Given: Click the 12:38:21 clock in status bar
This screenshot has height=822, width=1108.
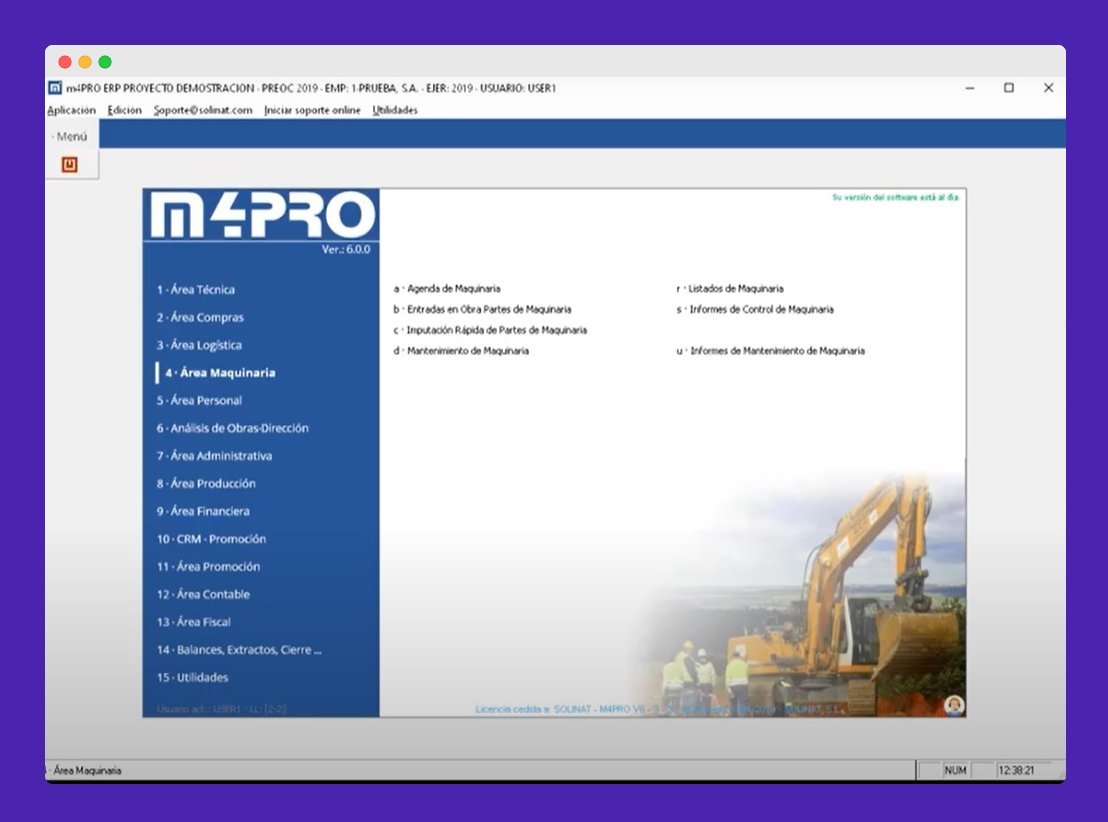Looking at the screenshot, I should [1016, 770].
